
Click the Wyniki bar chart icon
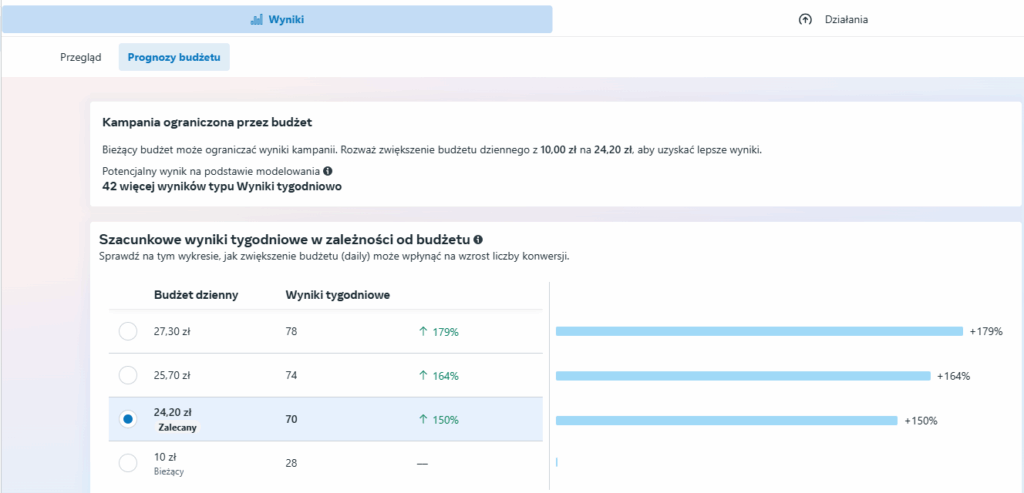[x=257, y=19]
